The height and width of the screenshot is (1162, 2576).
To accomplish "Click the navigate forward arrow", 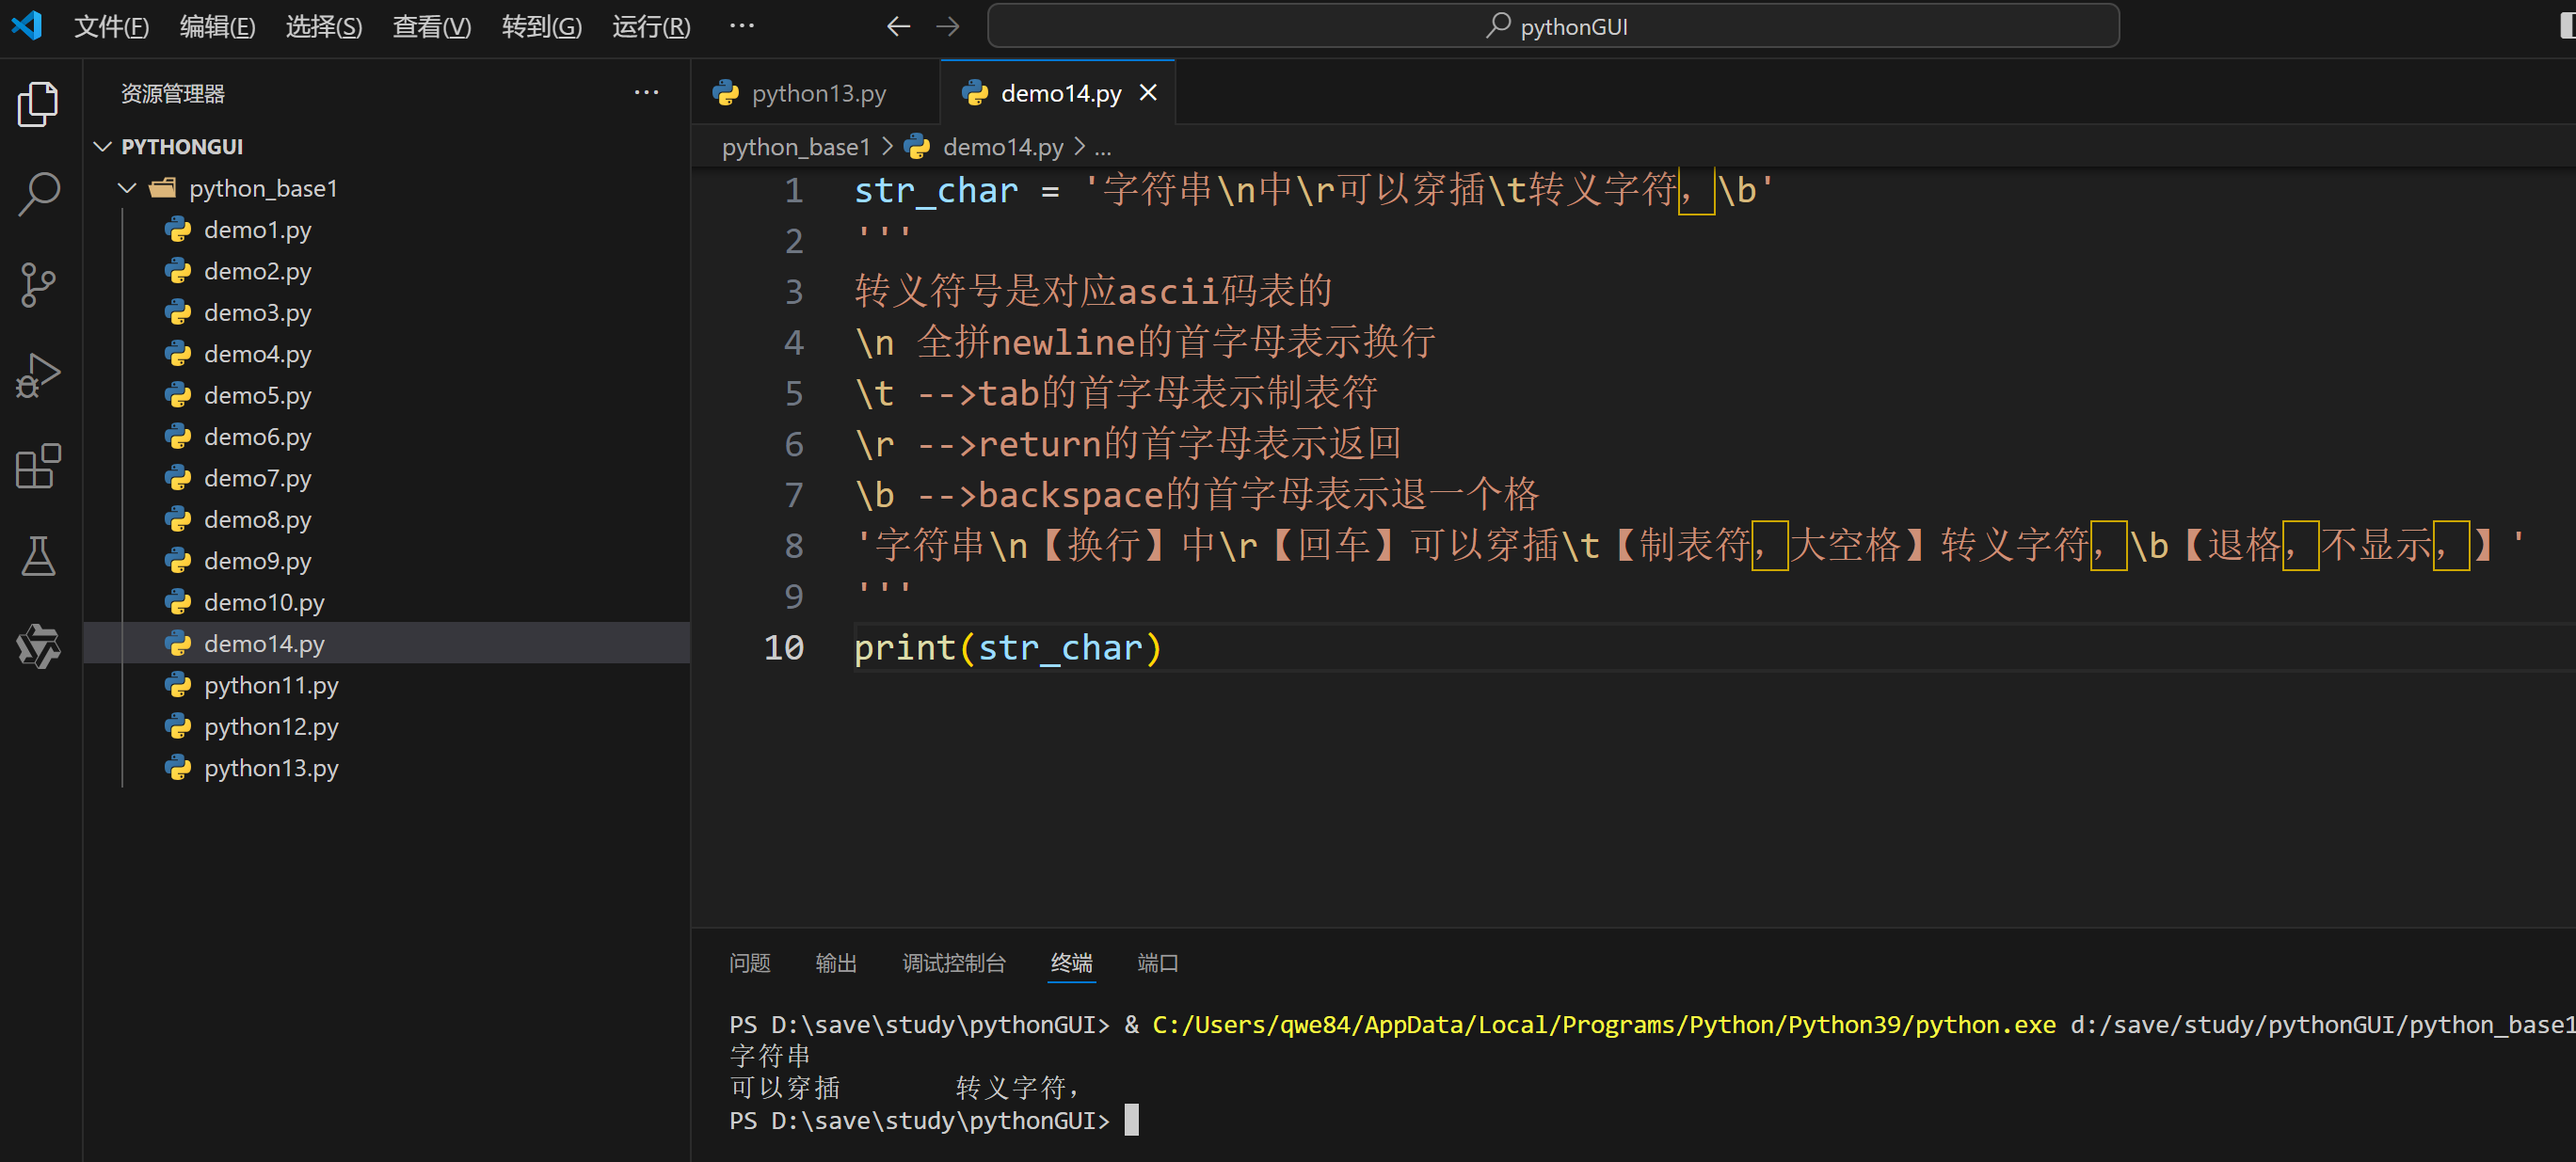I will [x=947, y=27].
